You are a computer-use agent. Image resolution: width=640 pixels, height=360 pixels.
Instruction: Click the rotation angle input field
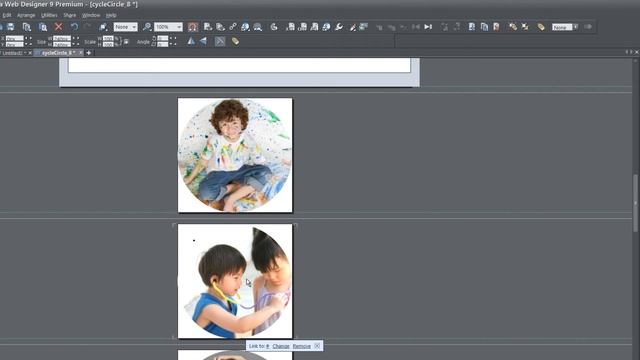pos(162,38)
